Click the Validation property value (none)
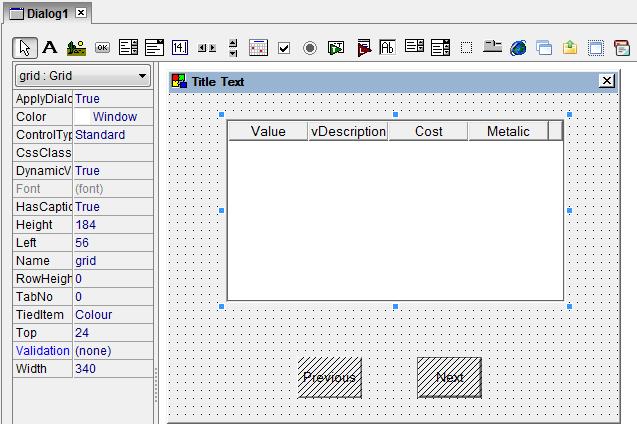The width and height of the screenshot is (637, 424). 112,351
